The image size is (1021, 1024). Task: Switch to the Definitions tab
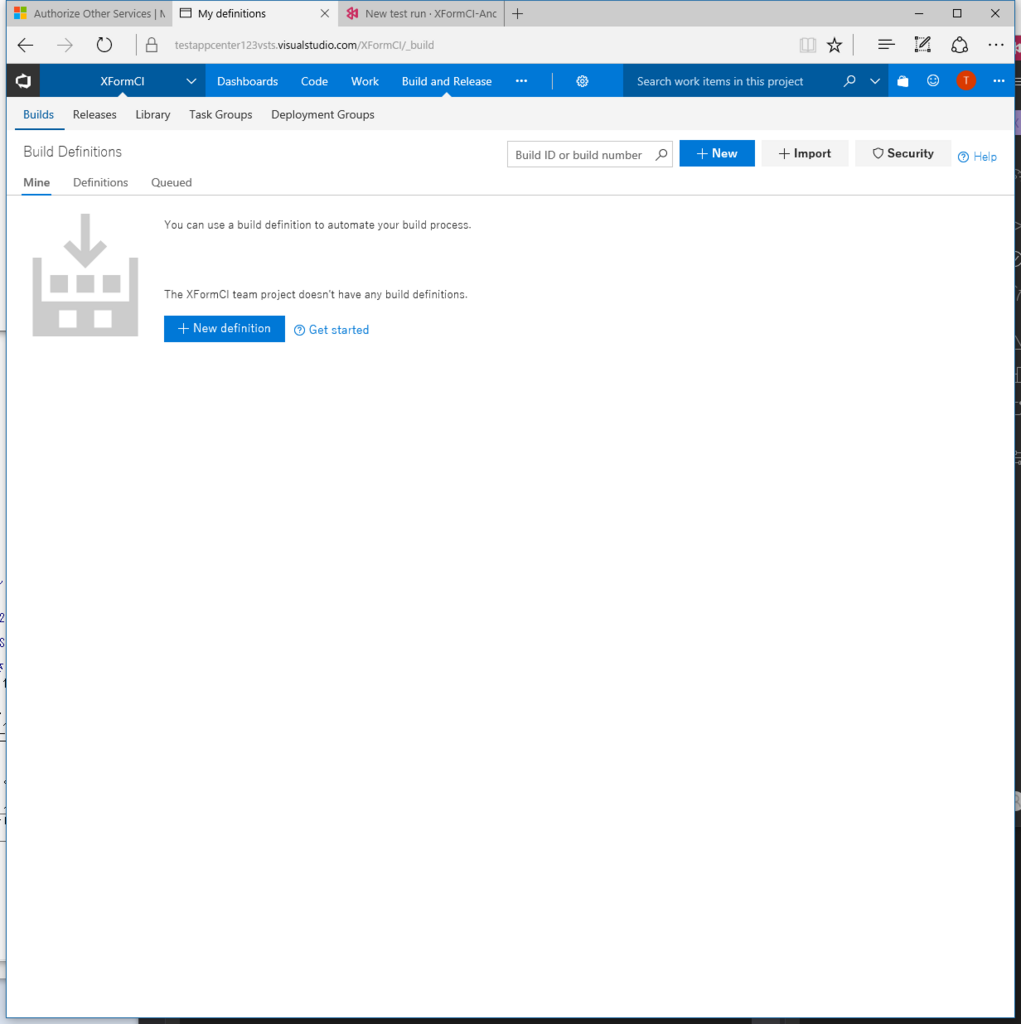101,182
